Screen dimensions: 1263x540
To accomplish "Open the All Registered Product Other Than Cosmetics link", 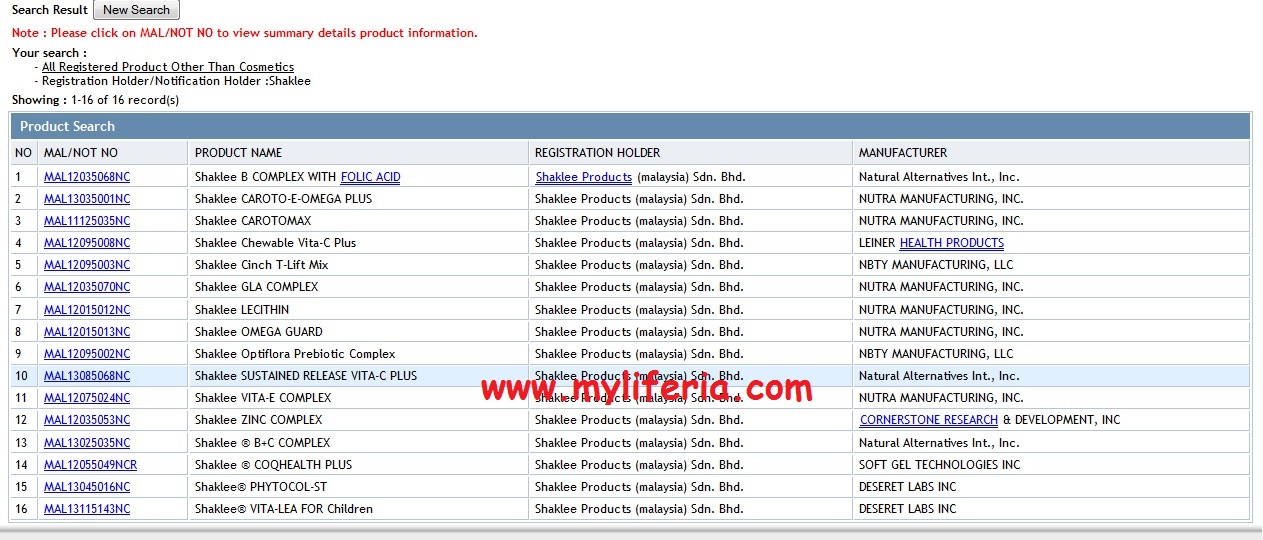I will 168,67.
